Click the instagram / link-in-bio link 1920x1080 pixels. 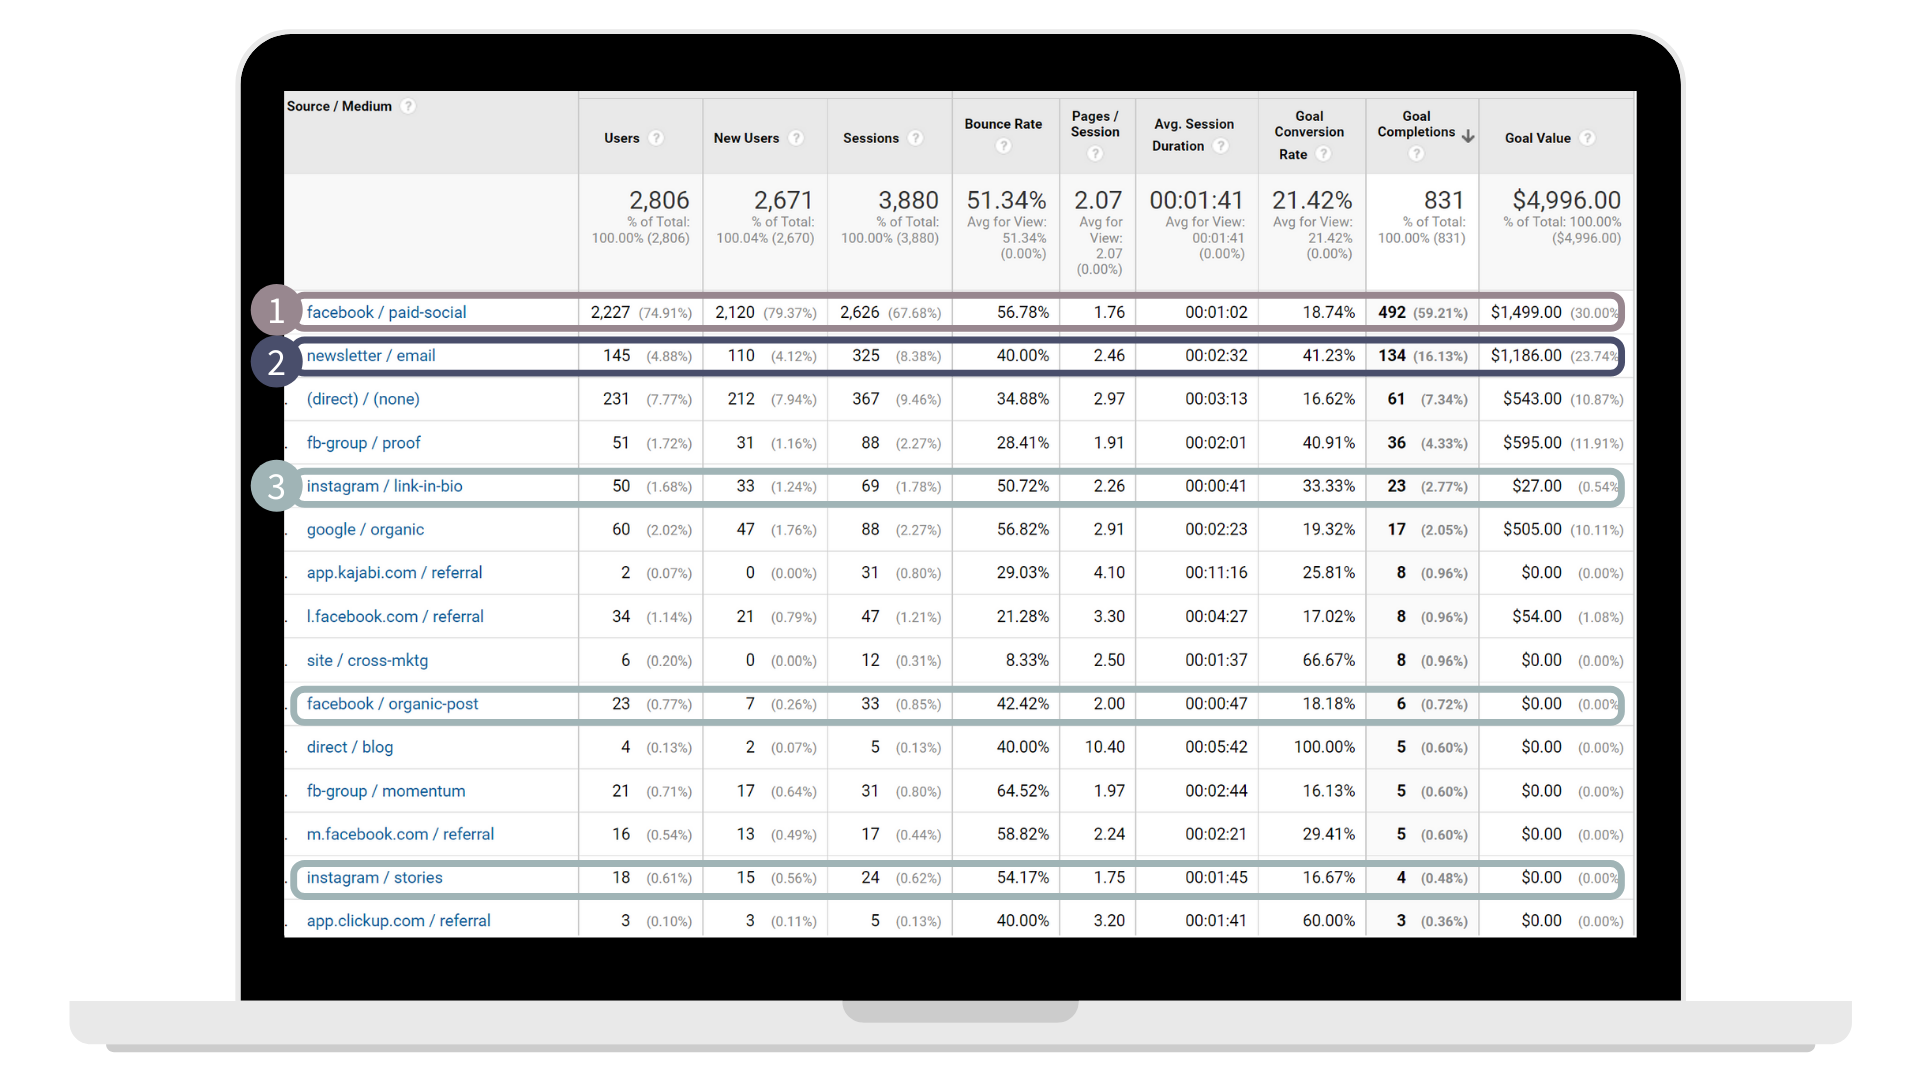point(384,486)
